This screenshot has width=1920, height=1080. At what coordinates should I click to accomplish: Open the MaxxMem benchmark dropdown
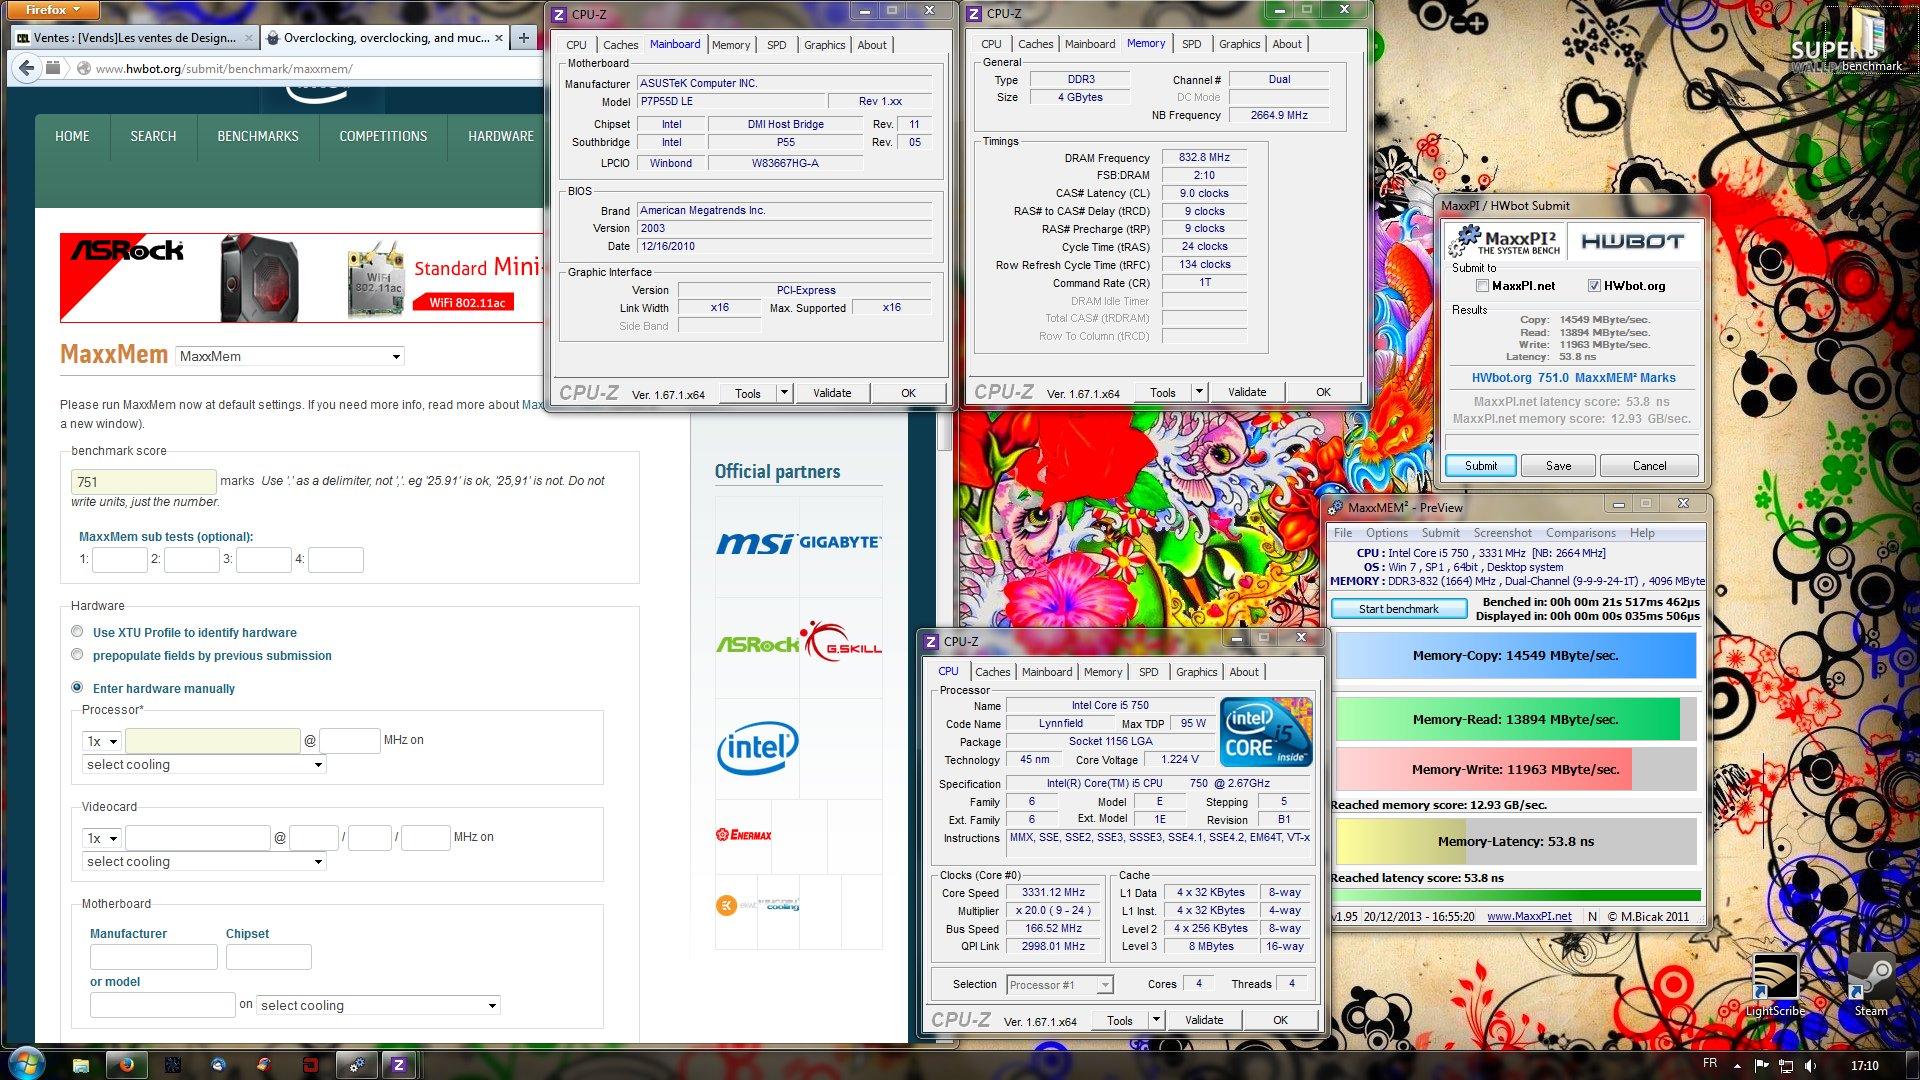click(290, 356)
